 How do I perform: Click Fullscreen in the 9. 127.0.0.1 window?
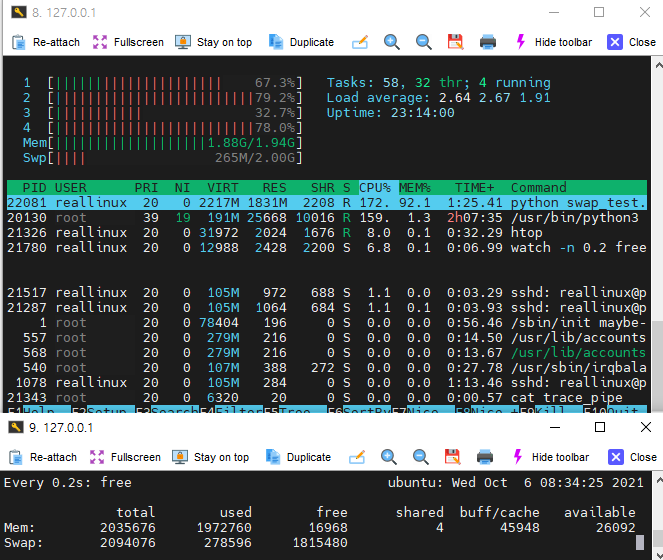click(x=125, y=457)
